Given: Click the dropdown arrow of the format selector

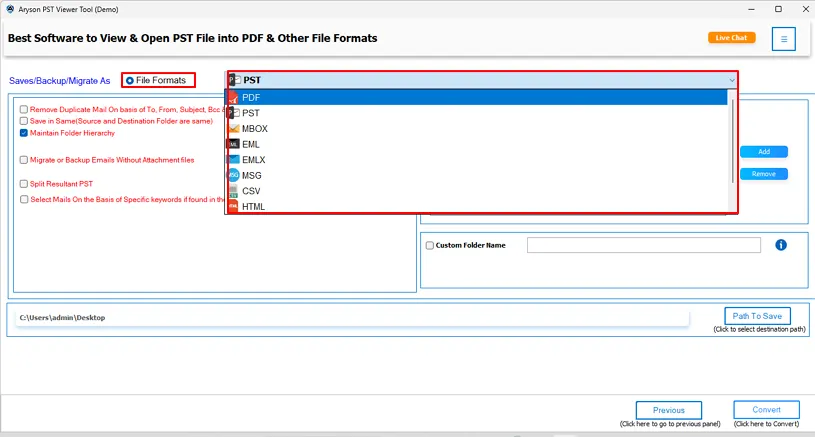Looking at the screenshot, I should tap(731, 80).
